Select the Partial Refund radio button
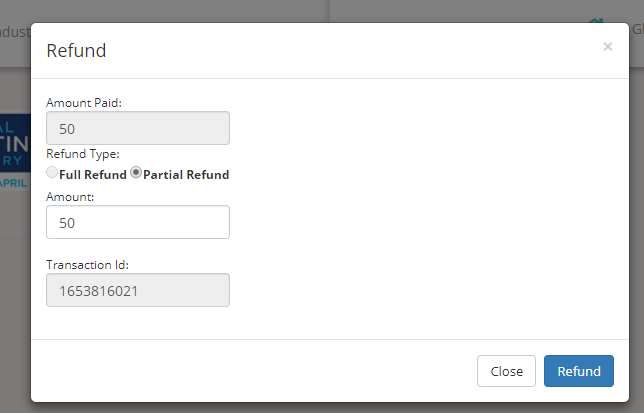 click(136, 172)
